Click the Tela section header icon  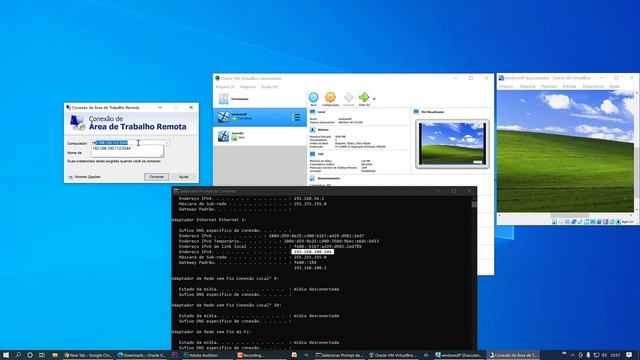[x=312, y=154]
